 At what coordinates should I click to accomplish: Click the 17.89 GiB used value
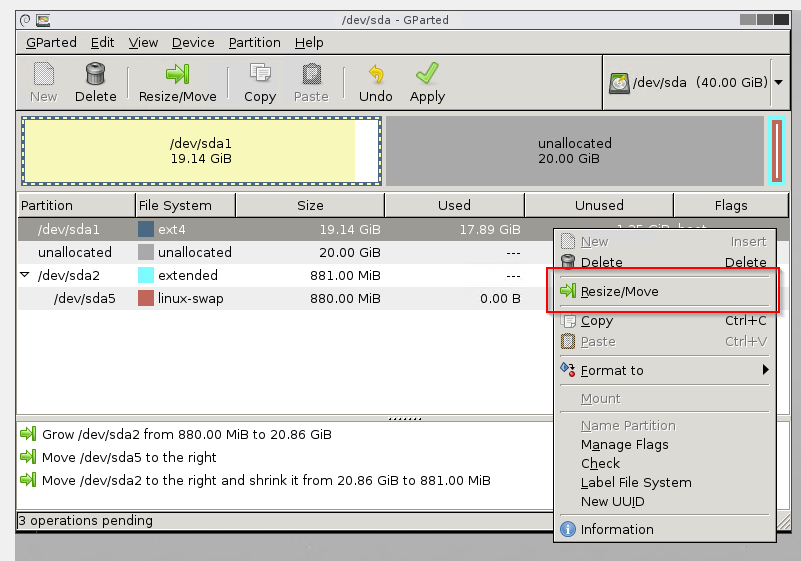(x=490, y=229)
